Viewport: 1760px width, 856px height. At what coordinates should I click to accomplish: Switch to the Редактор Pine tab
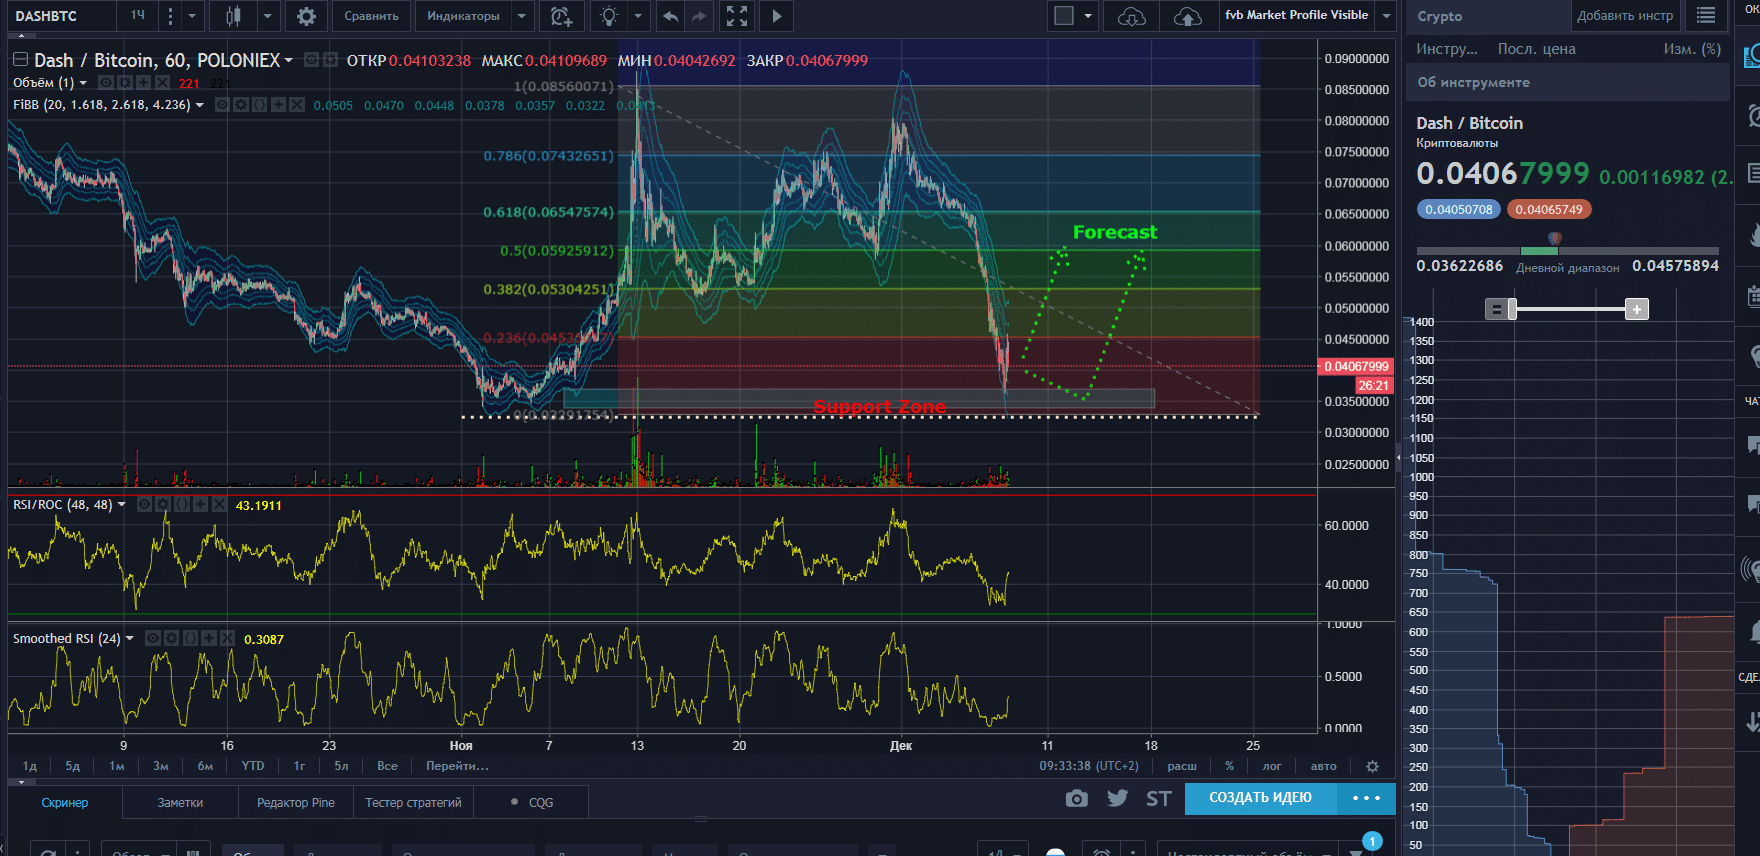[x=296, y=802]
